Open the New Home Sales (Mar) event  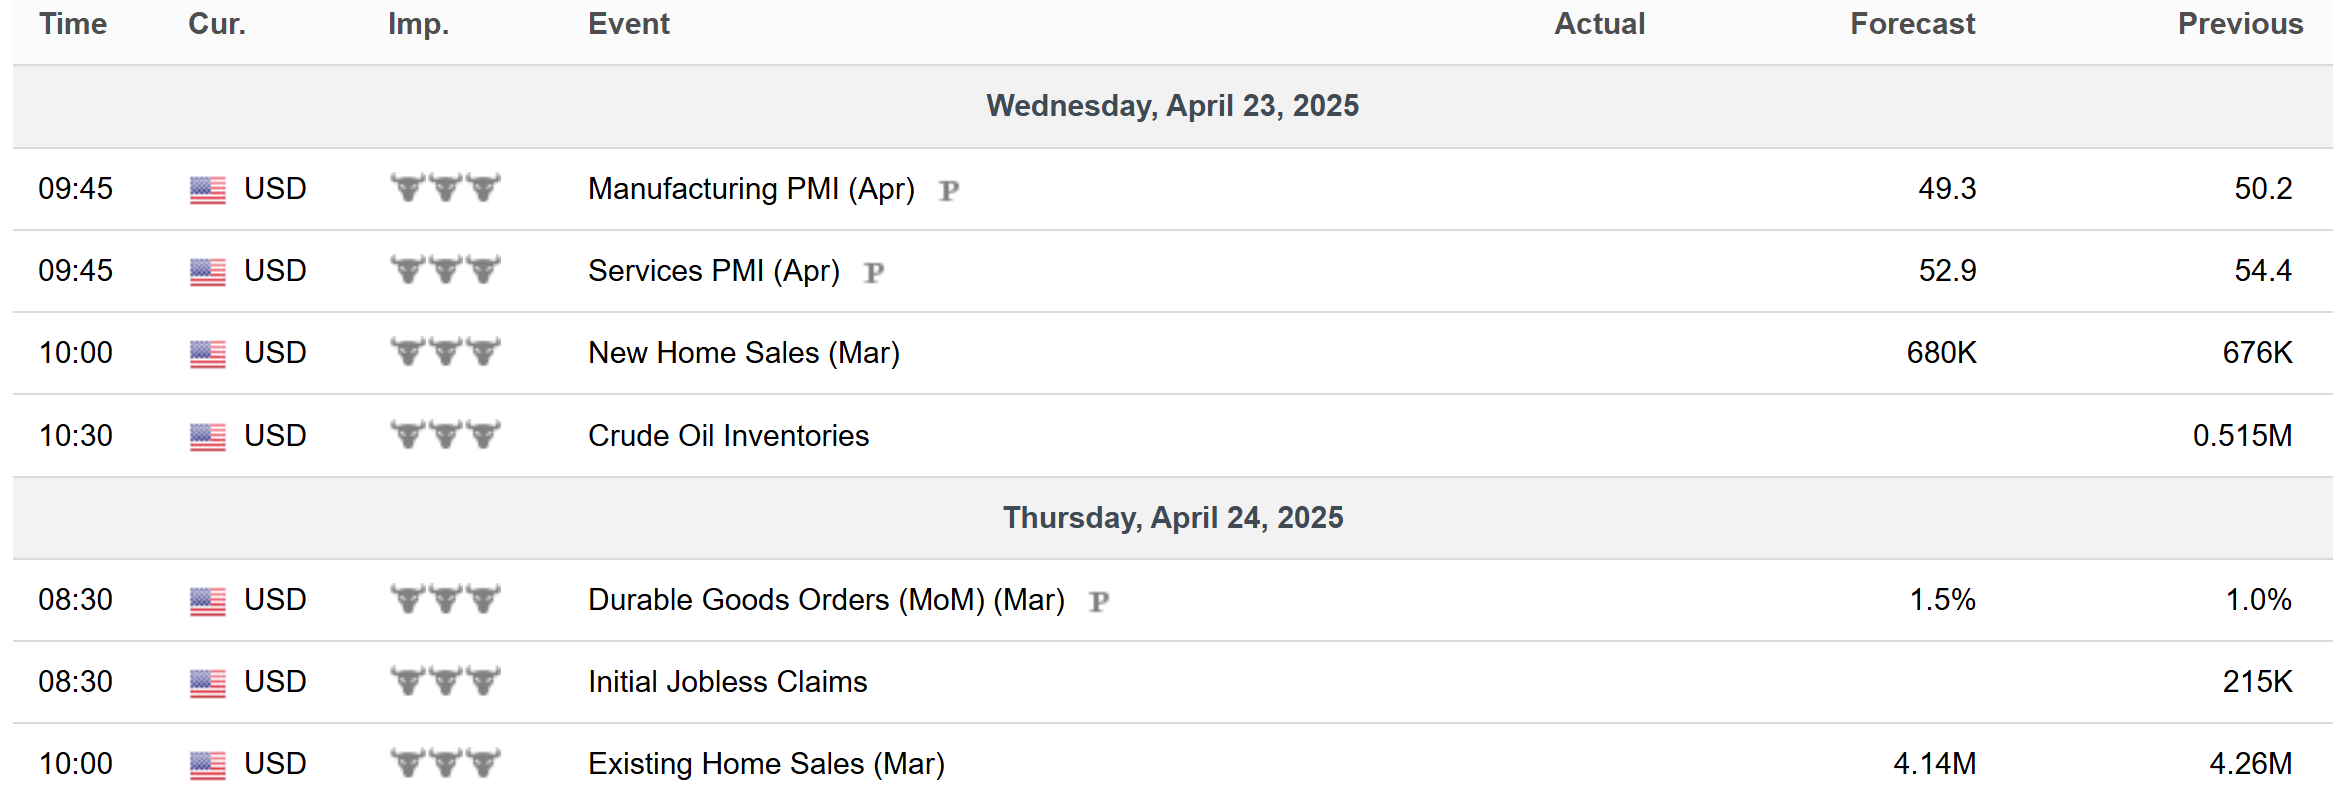pos(744,353)
